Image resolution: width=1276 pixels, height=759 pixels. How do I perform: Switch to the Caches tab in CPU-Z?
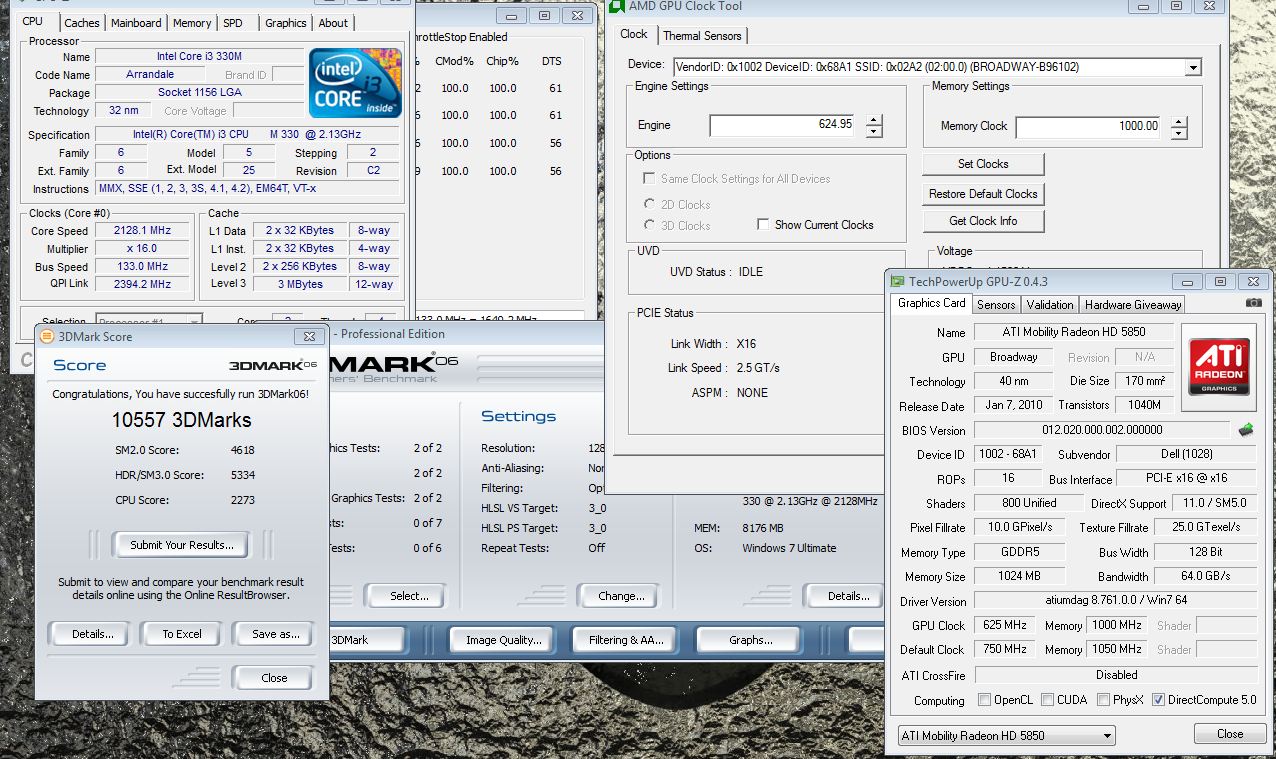[82, 23]
